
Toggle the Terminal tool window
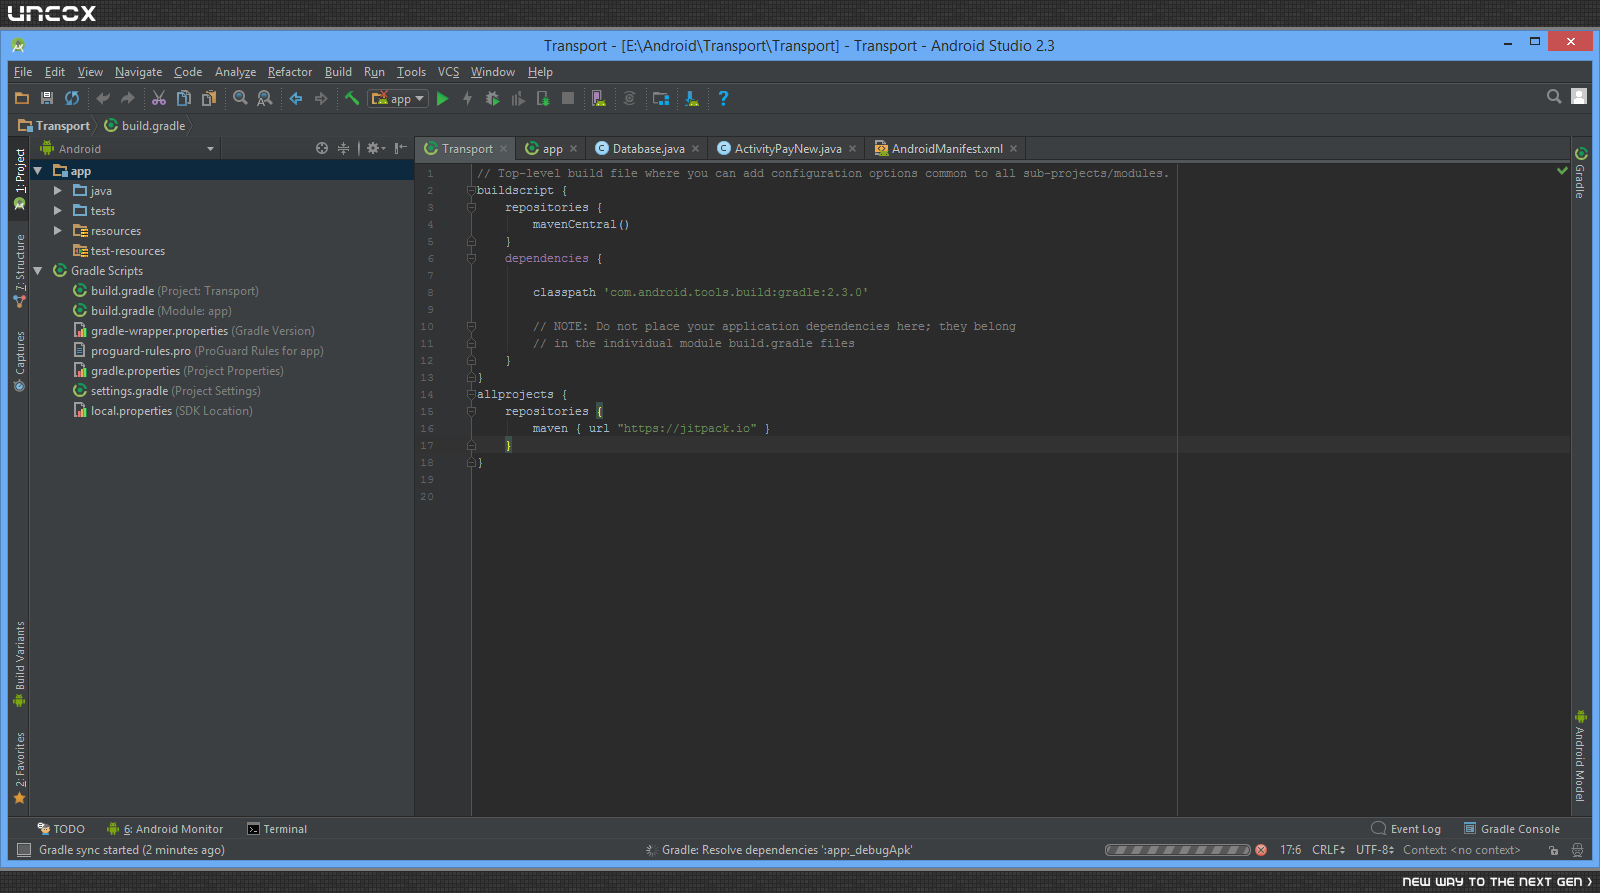coord(277,829)
